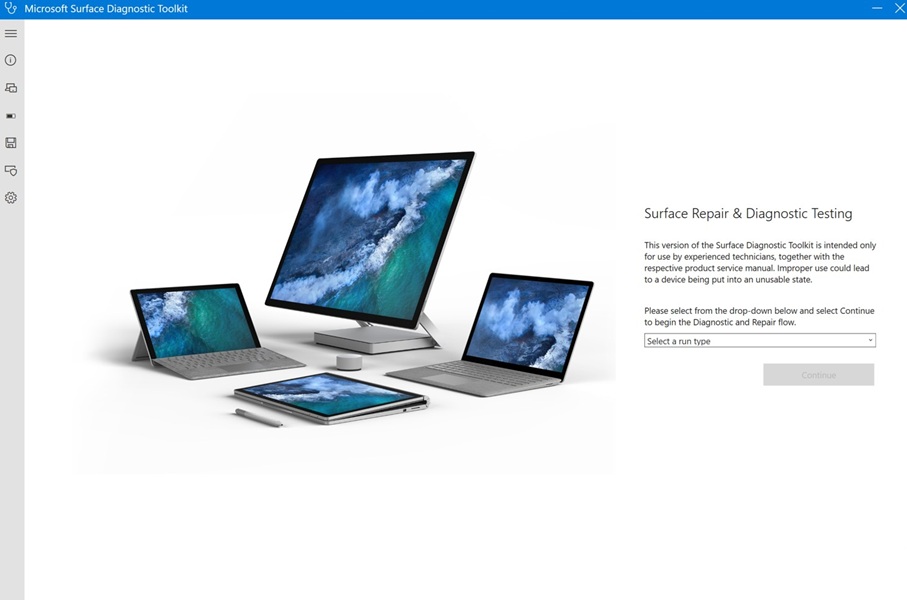907x600 pixels.
Task: Open Settings with the gear icon
Action: pyautogui.click(x=11, y=197)
